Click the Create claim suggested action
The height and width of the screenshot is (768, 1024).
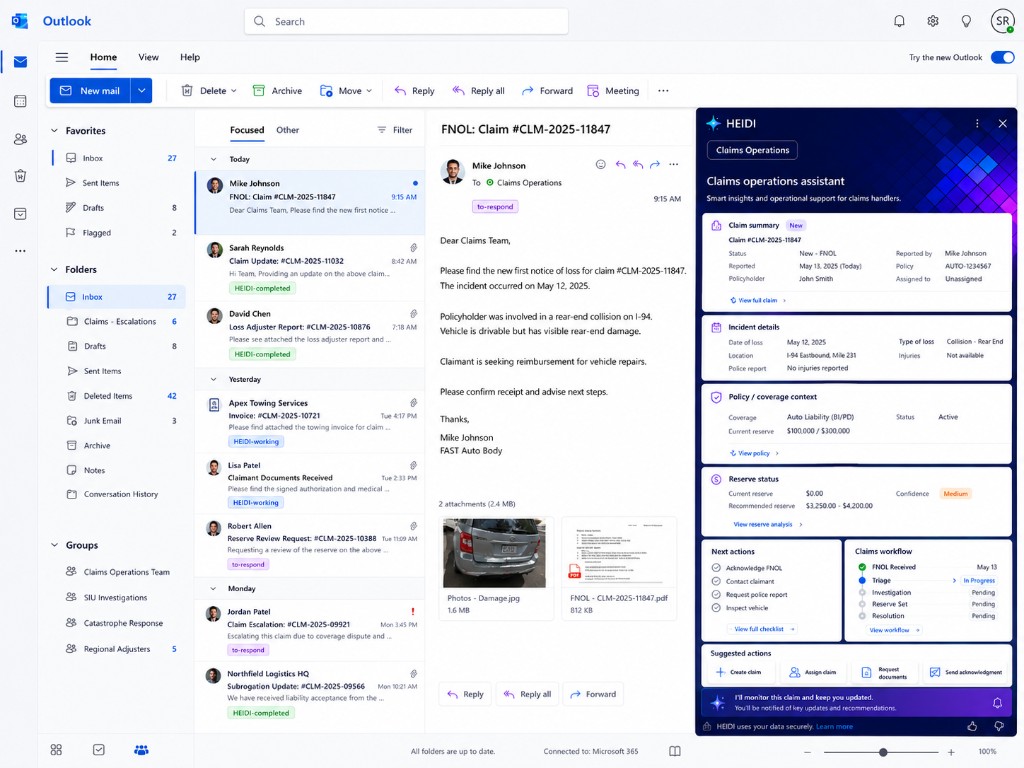coord(739,672)
